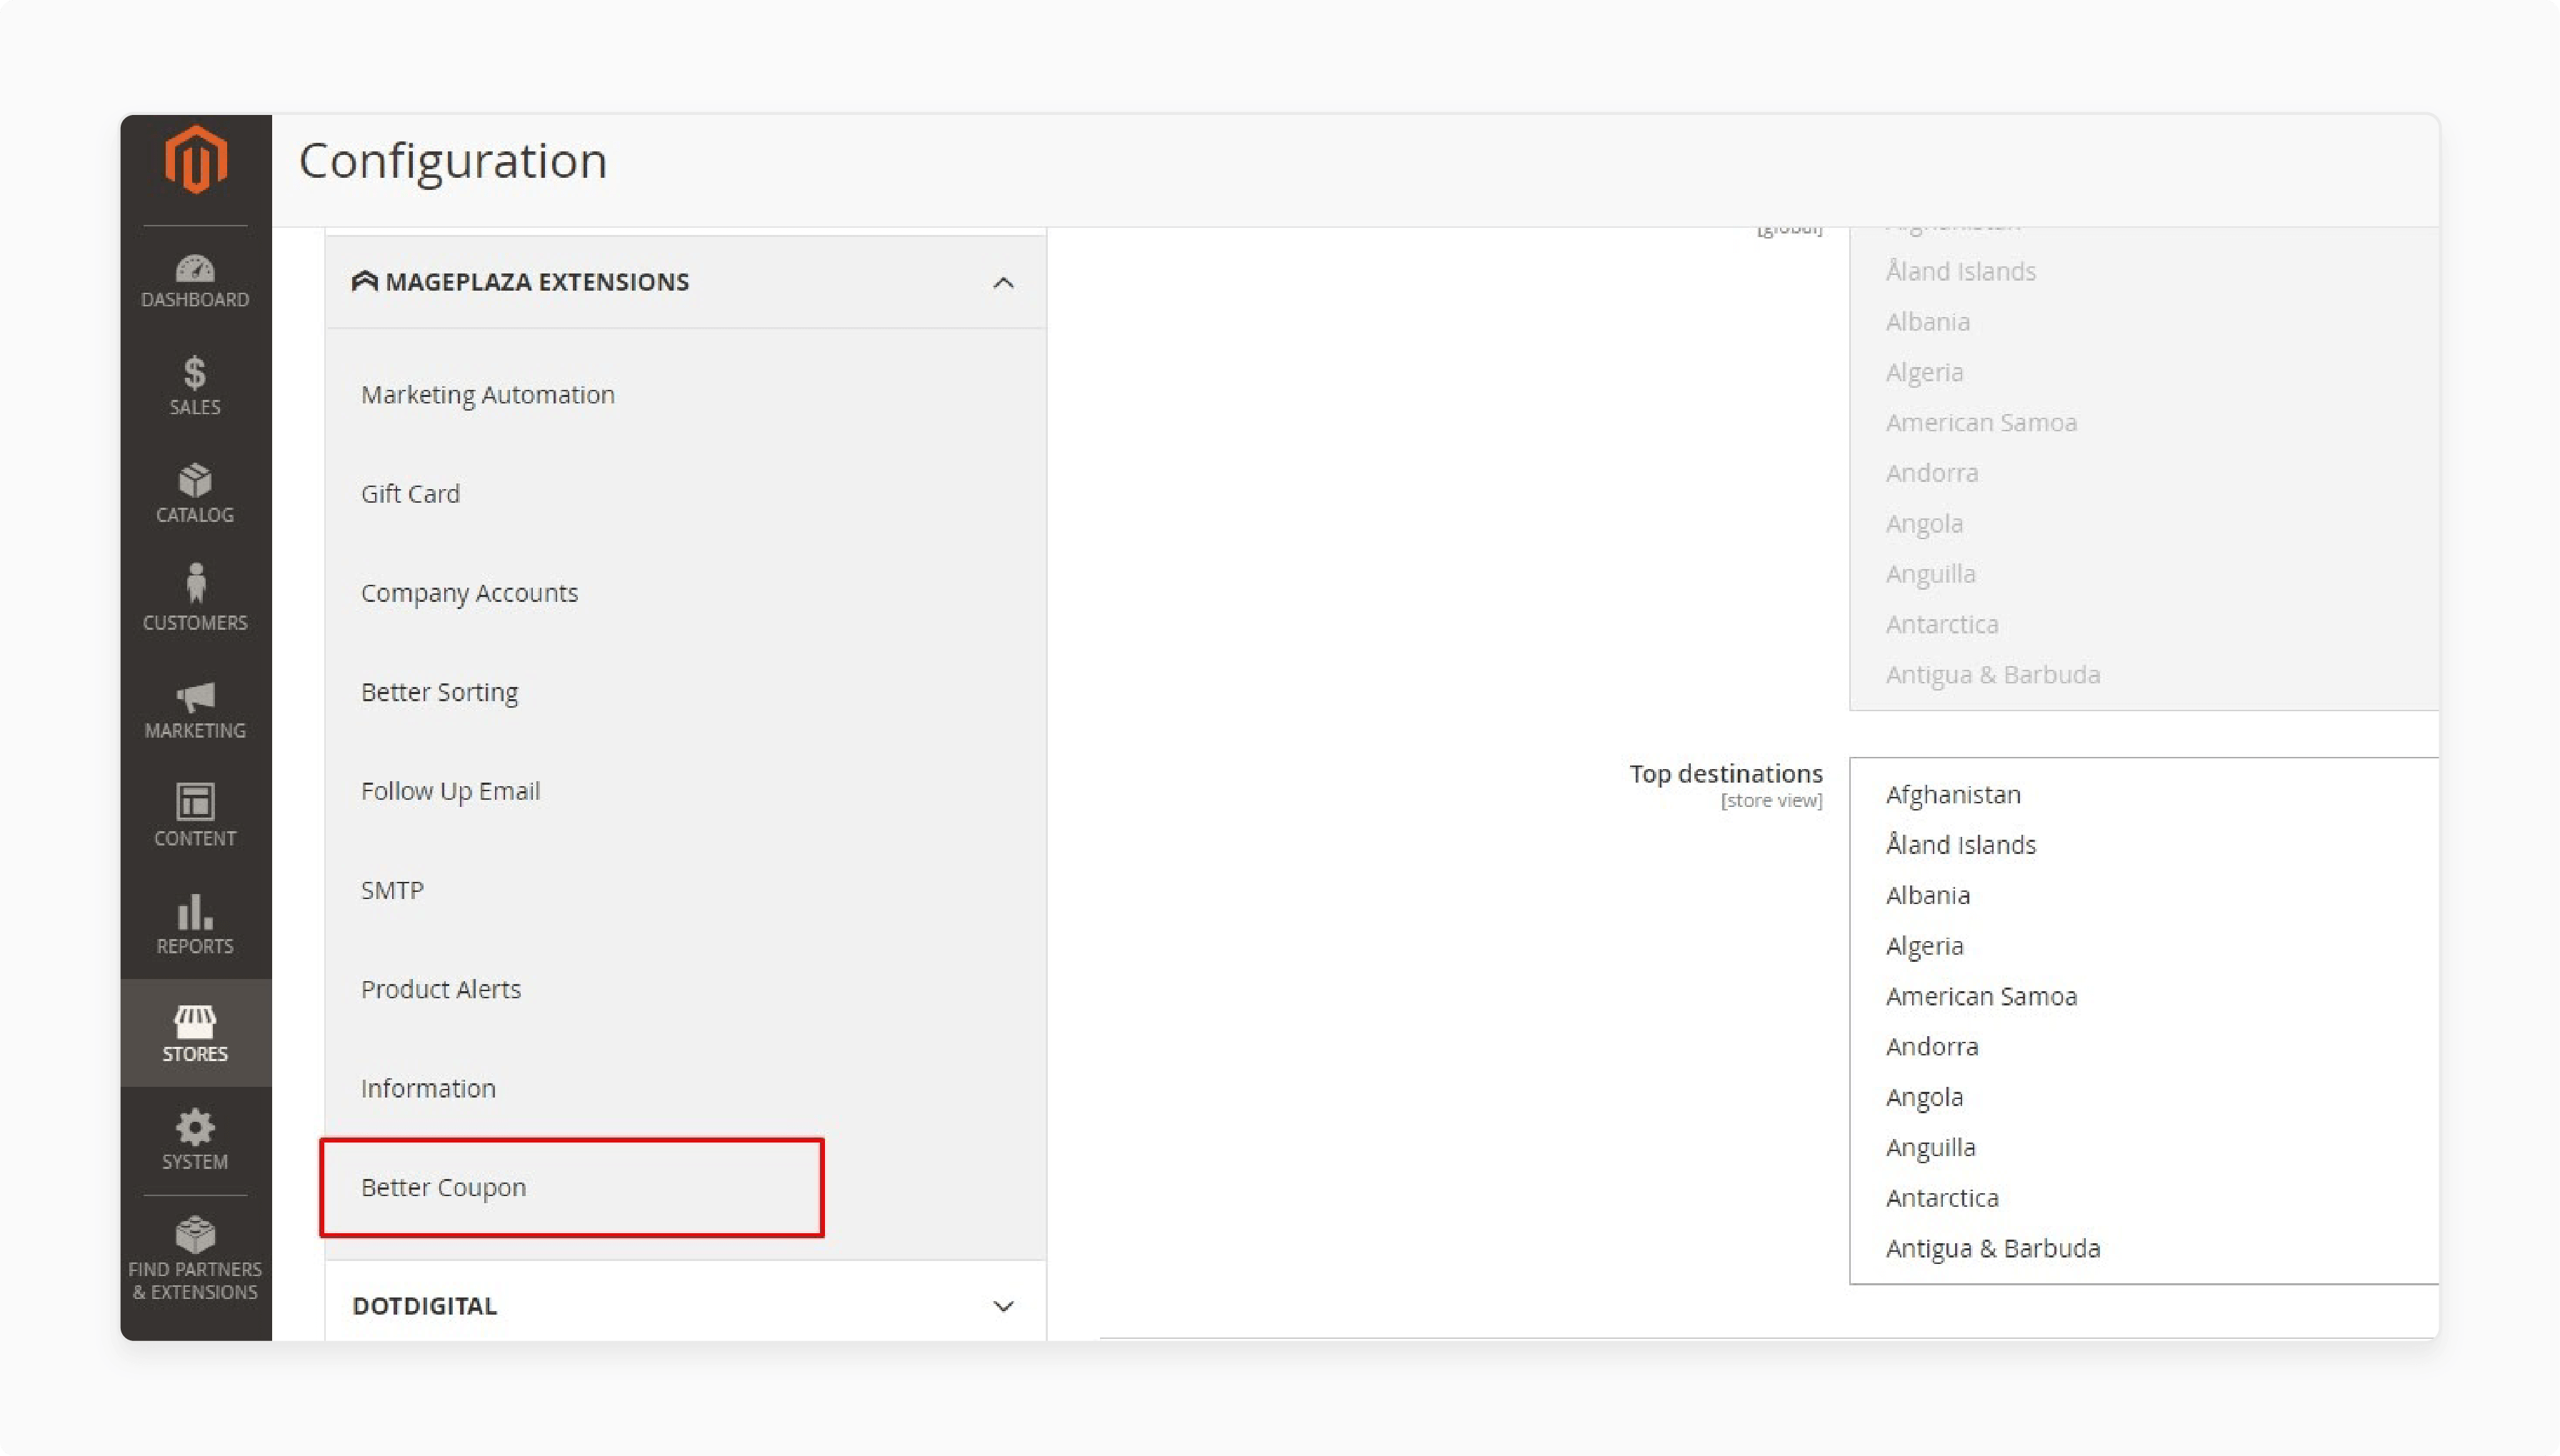Select Afghanistan in Top destinations list

[1953, 795]
